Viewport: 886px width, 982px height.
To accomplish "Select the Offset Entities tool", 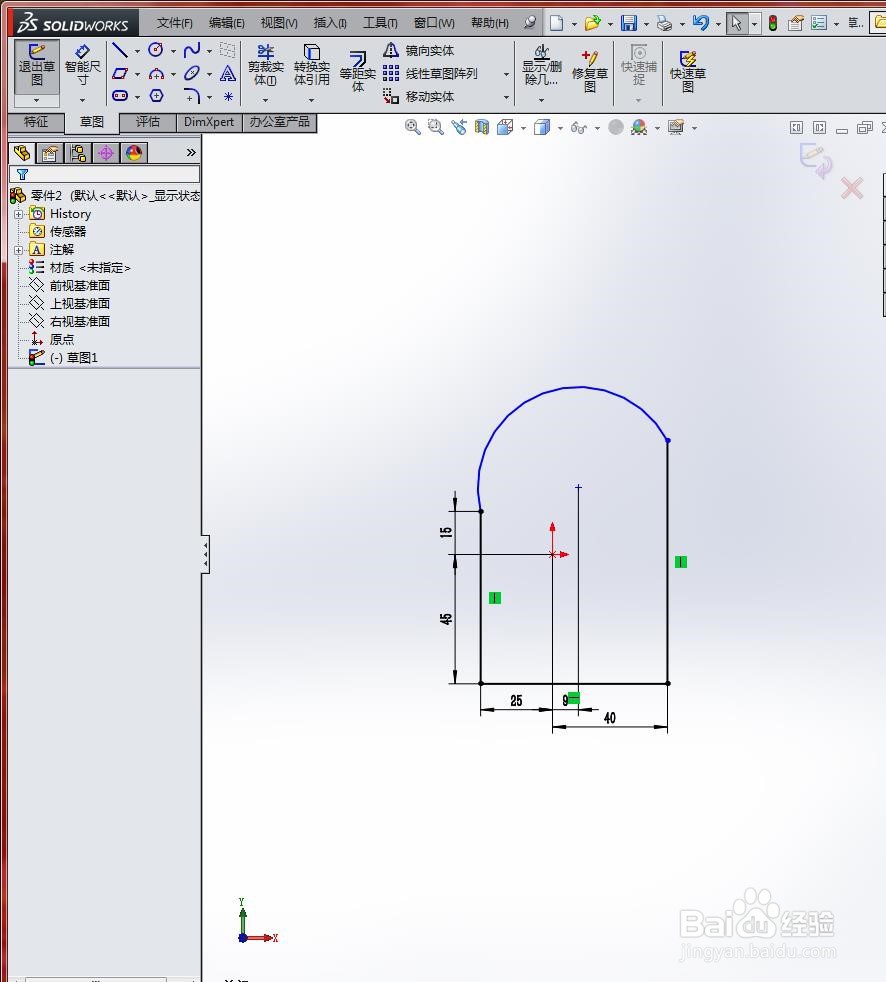I will tap(357, 68).
